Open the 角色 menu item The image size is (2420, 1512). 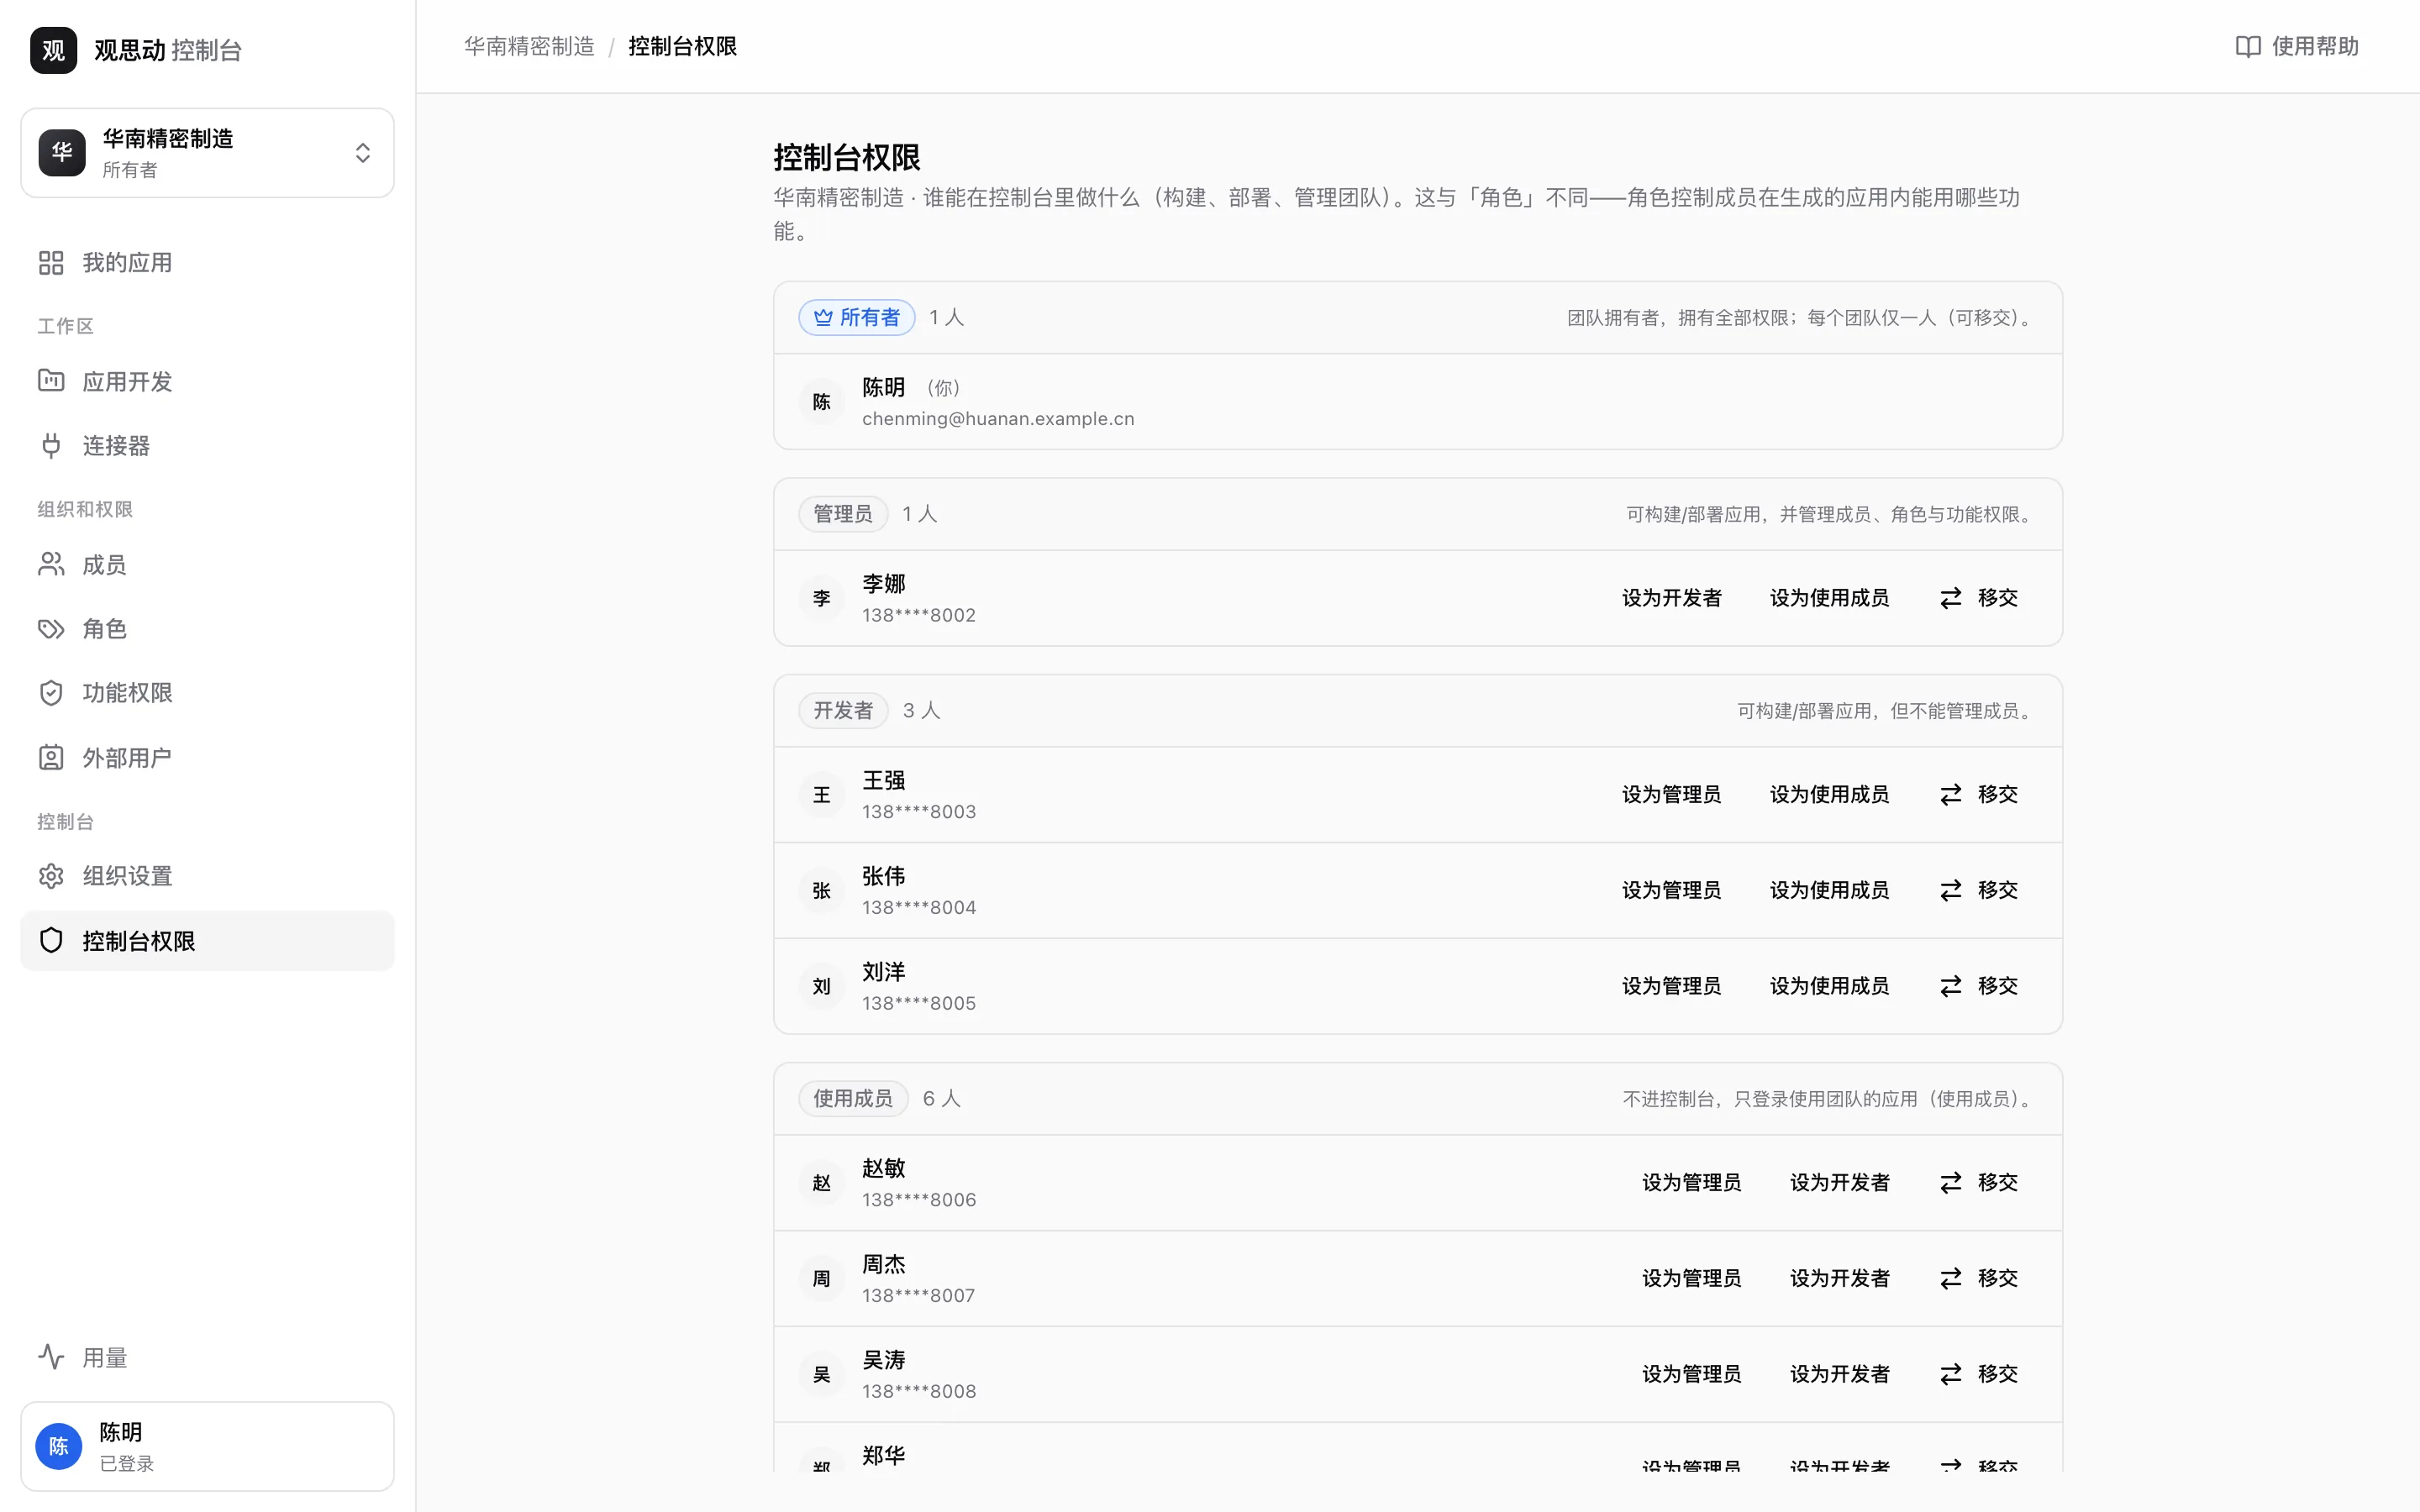208,629
